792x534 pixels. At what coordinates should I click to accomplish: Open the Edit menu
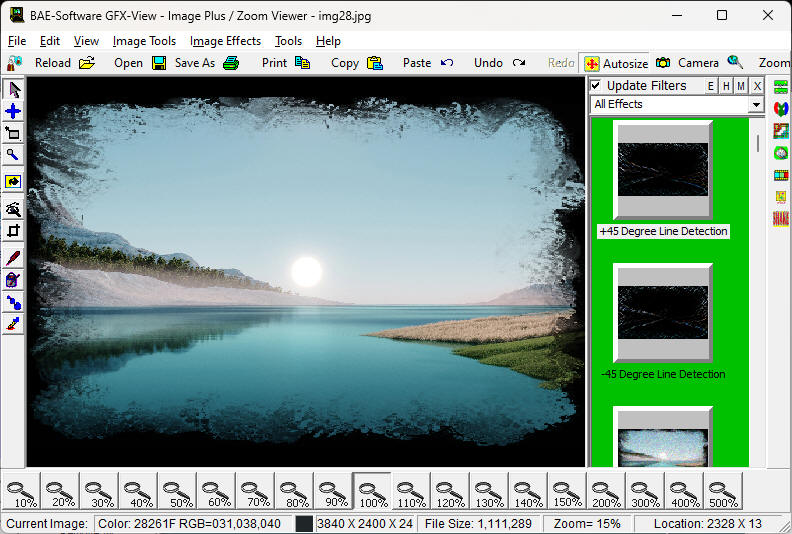(50, 41)
